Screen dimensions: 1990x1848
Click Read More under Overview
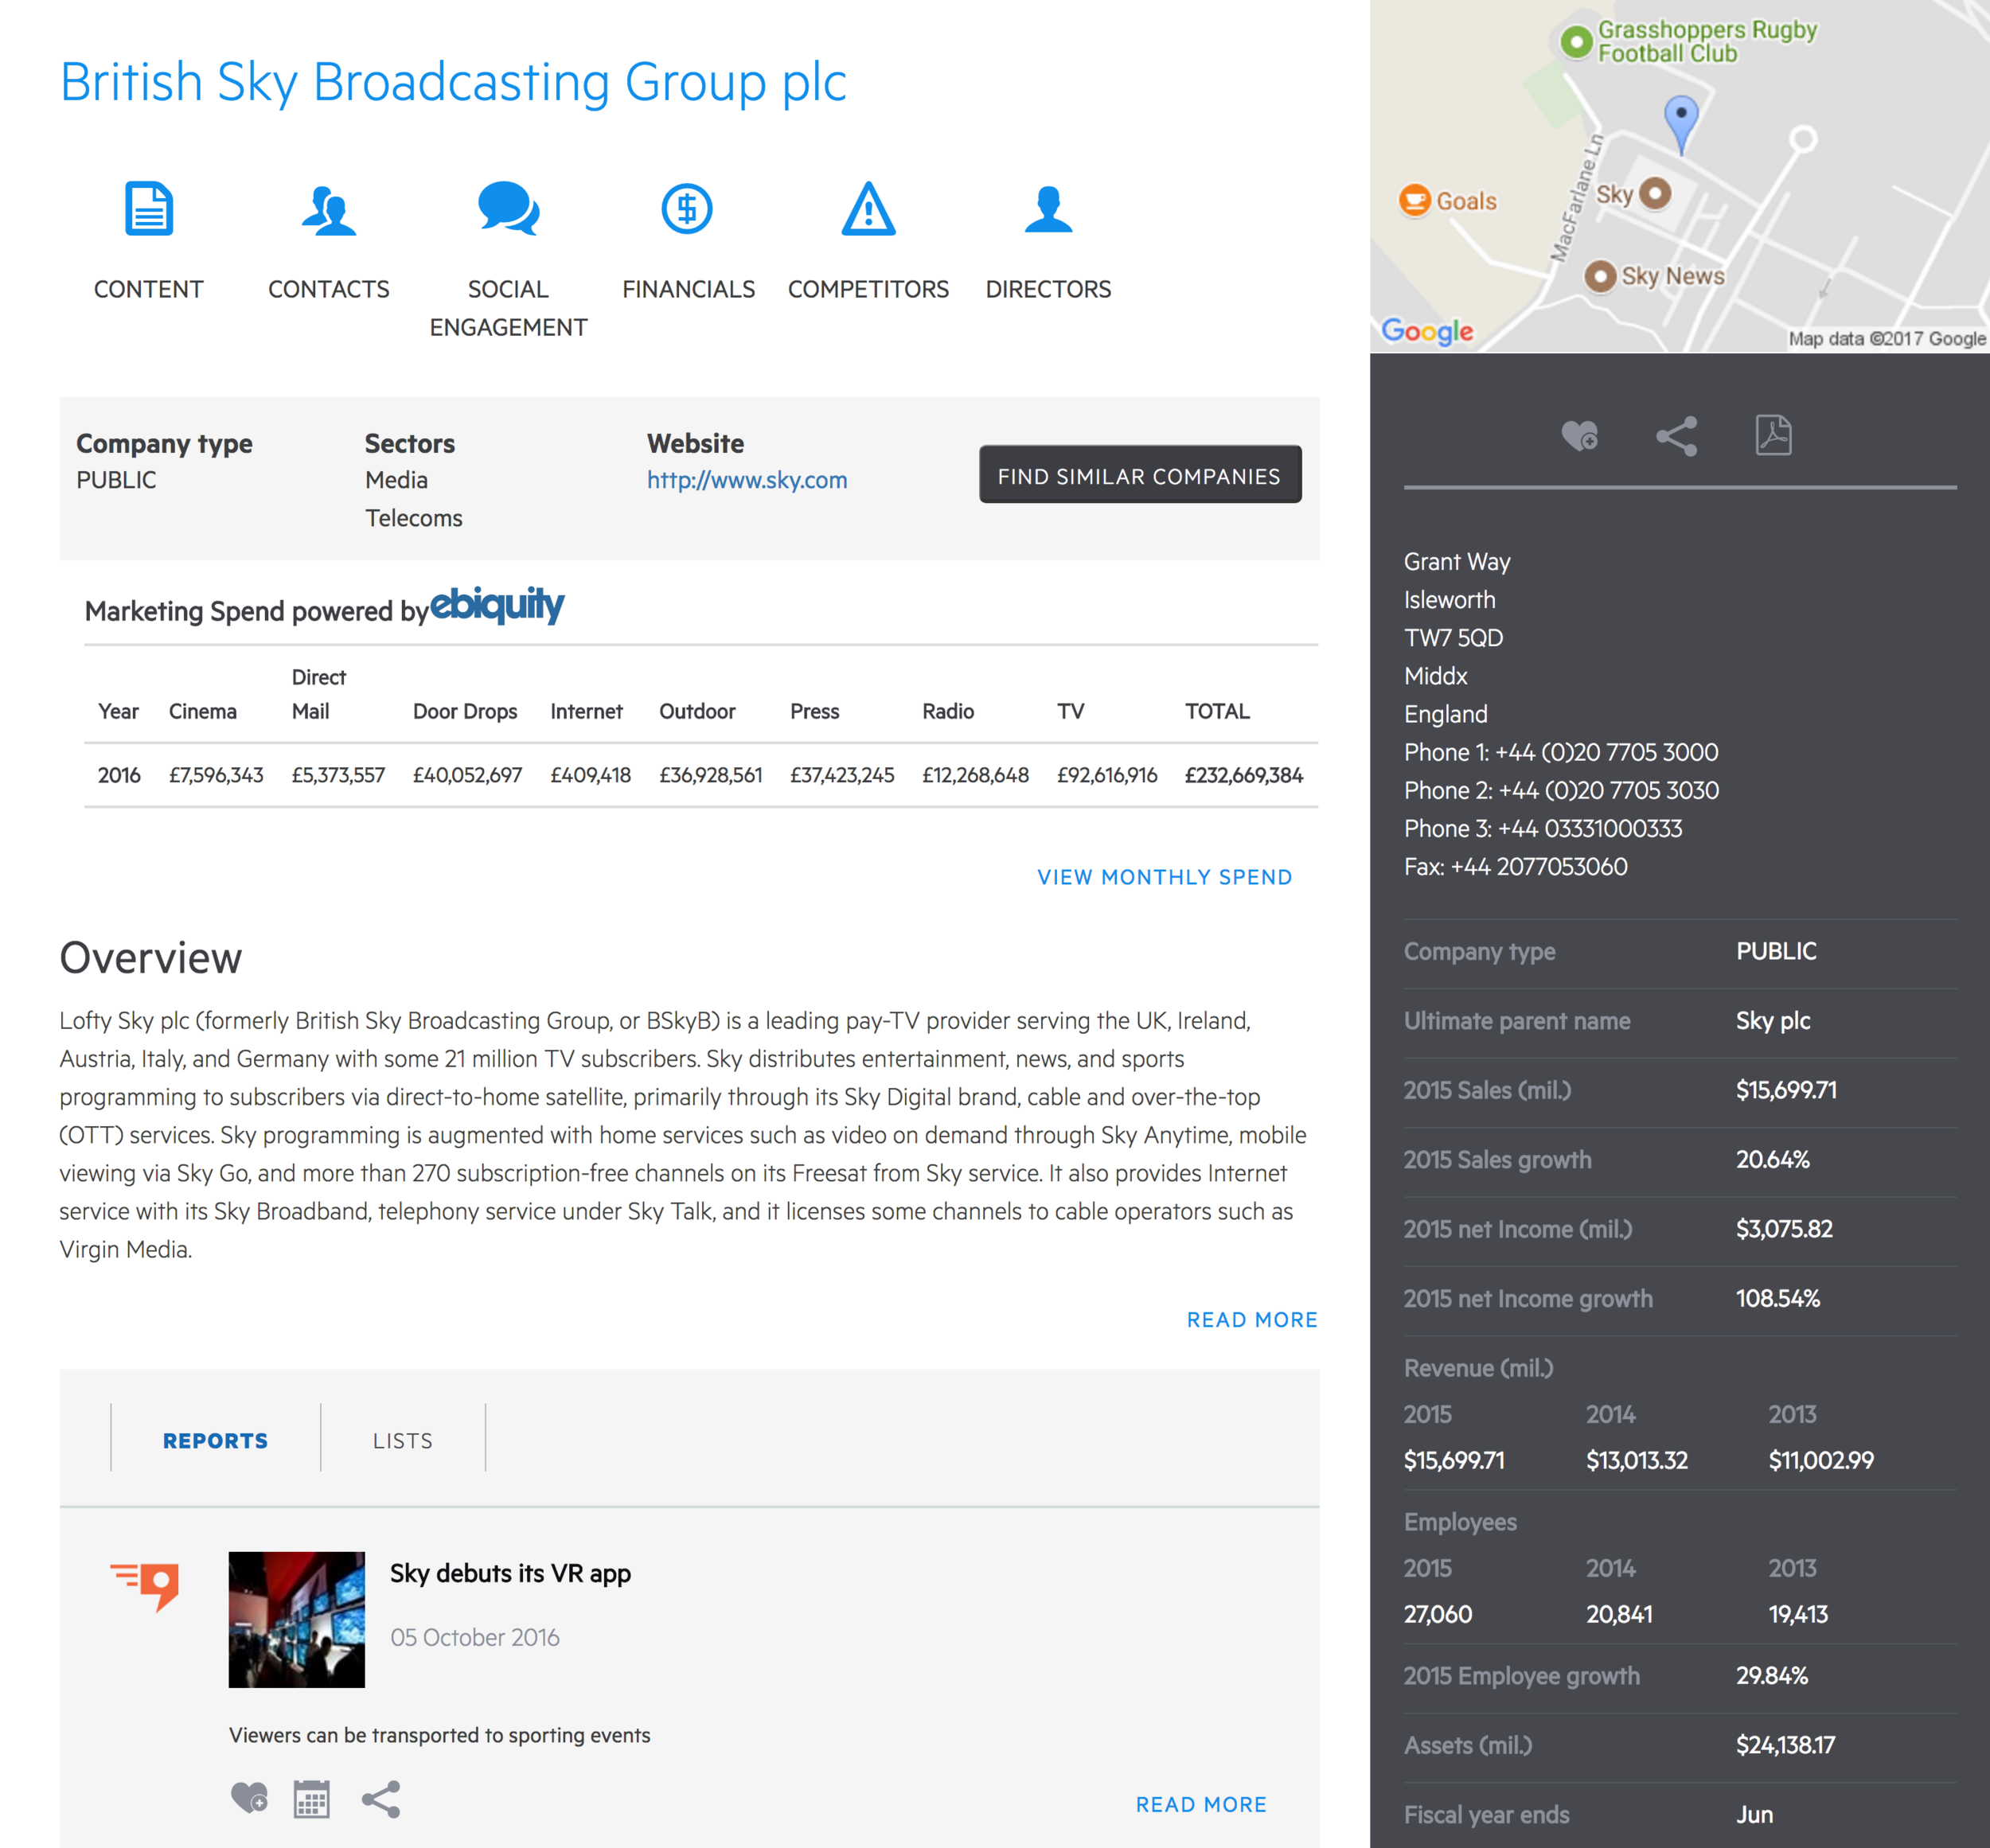coord(1252,1320)
